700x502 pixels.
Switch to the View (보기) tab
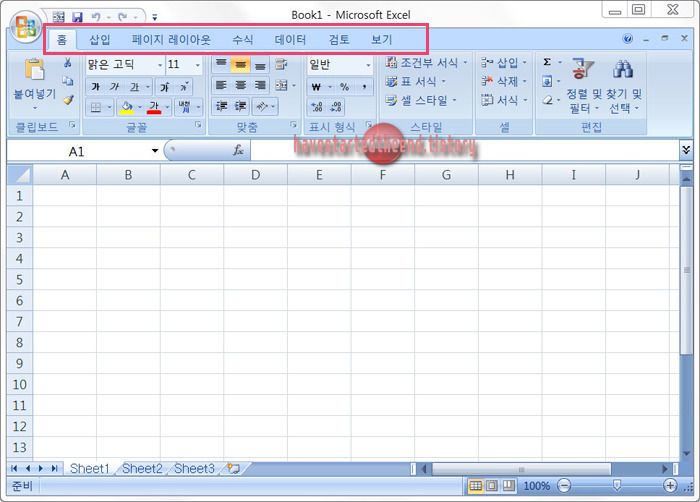coord(381,40)
